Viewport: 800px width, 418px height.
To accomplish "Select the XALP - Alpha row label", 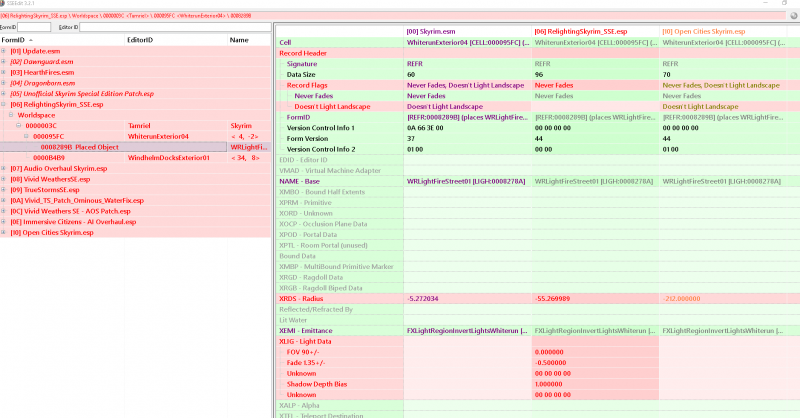I will (299, 405).
